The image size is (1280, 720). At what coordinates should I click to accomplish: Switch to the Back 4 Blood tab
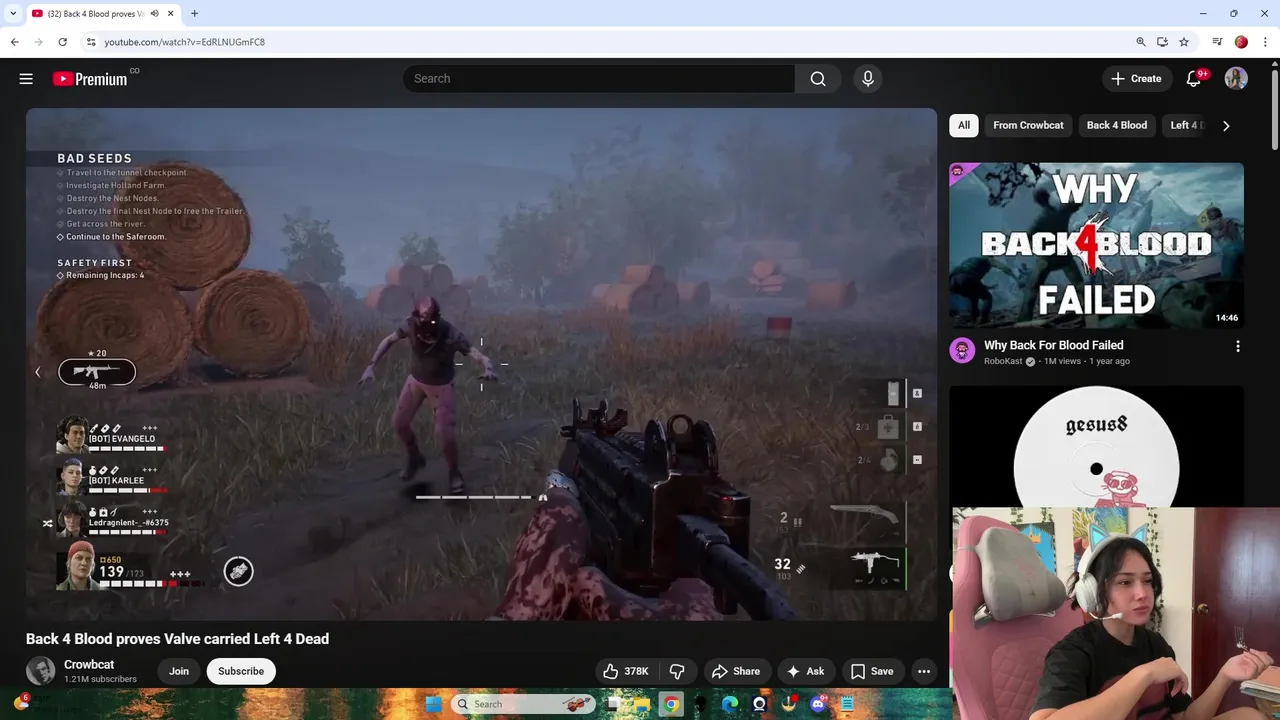coord(94,14)
